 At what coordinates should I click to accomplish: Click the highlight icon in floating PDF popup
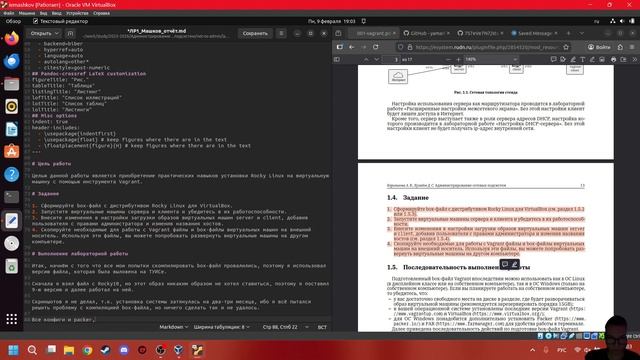[514, 264]
